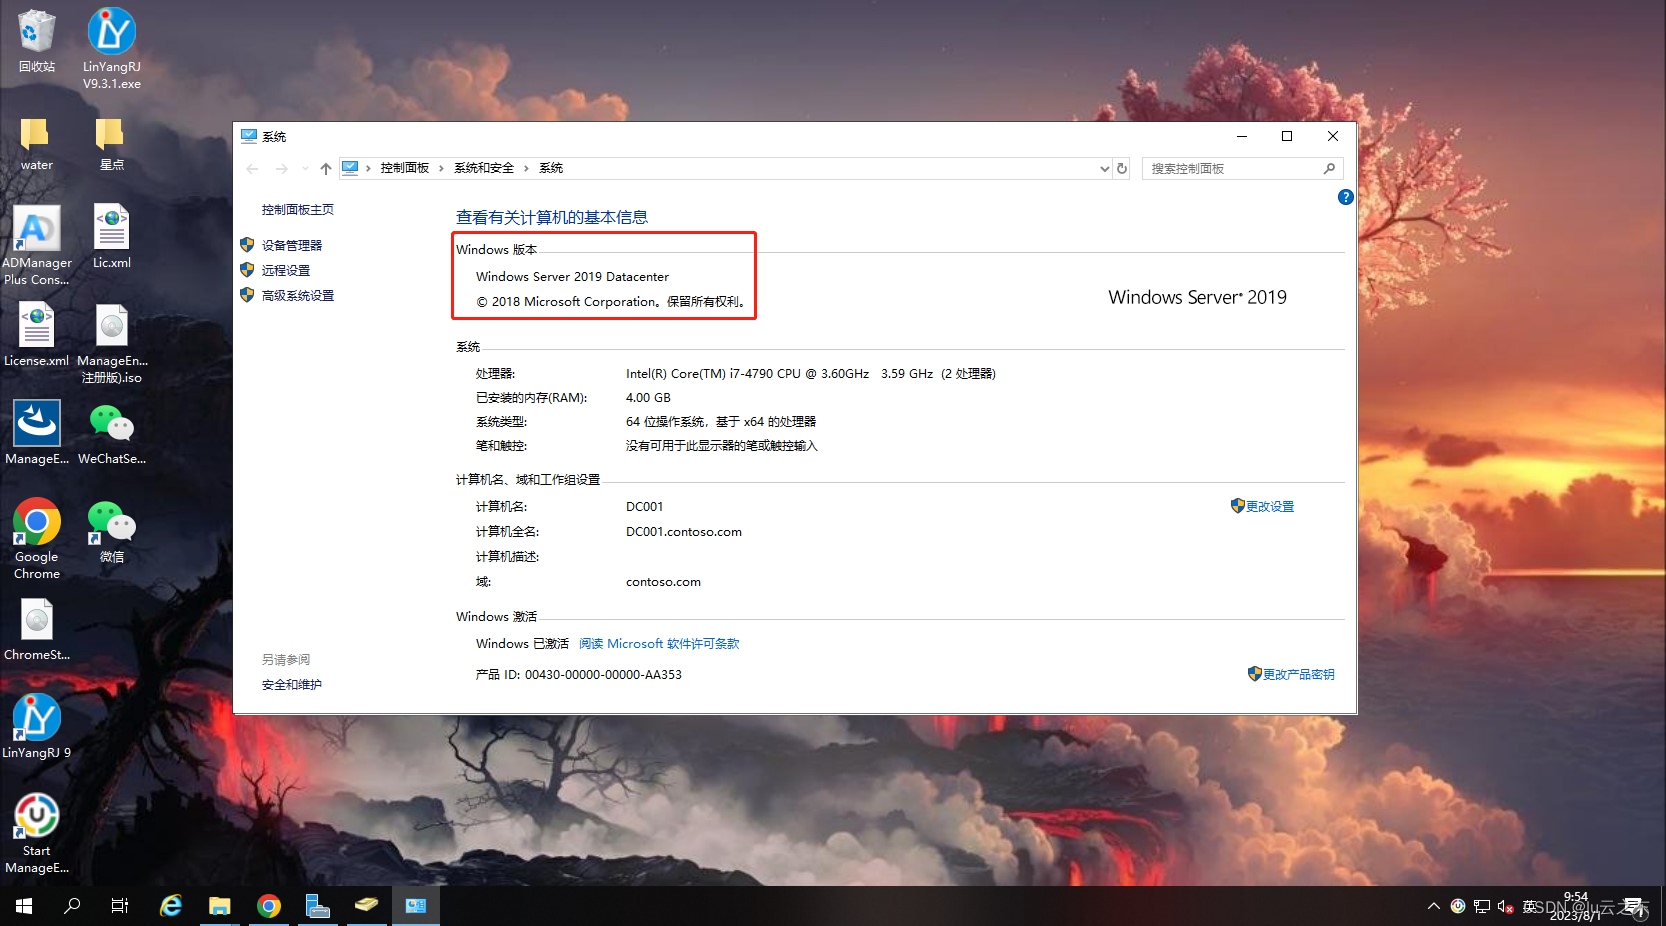The width and height of the screenshot is (1666, 926).
Task: Expand hidden icons in the system tray
Action: click(x=1433, y=906)
